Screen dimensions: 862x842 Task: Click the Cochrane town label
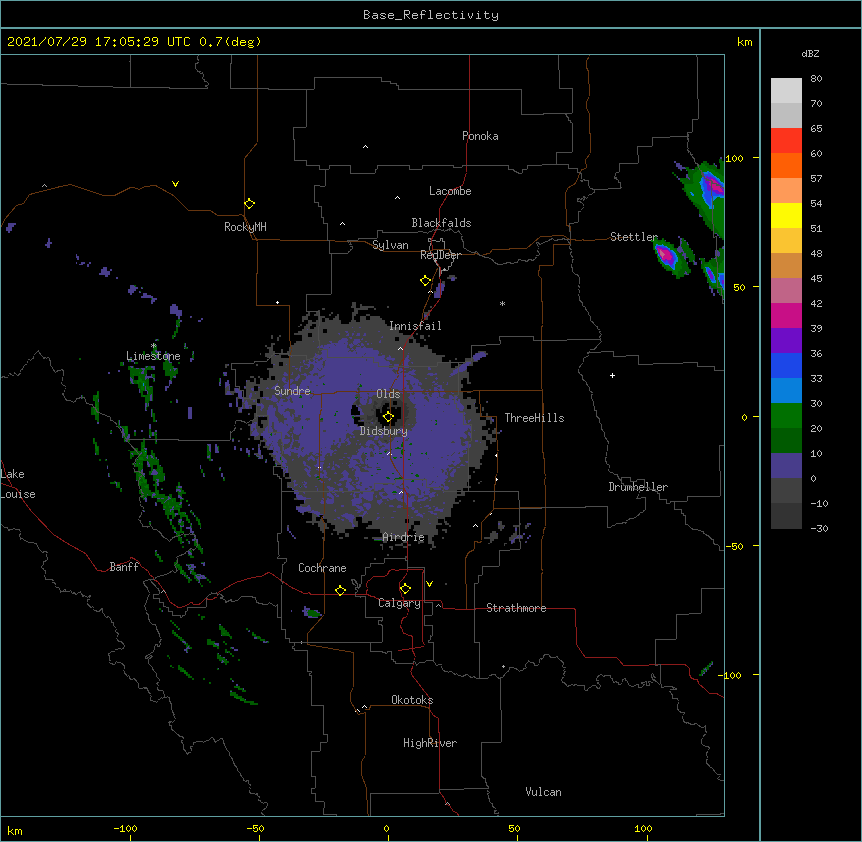(322, 568)
